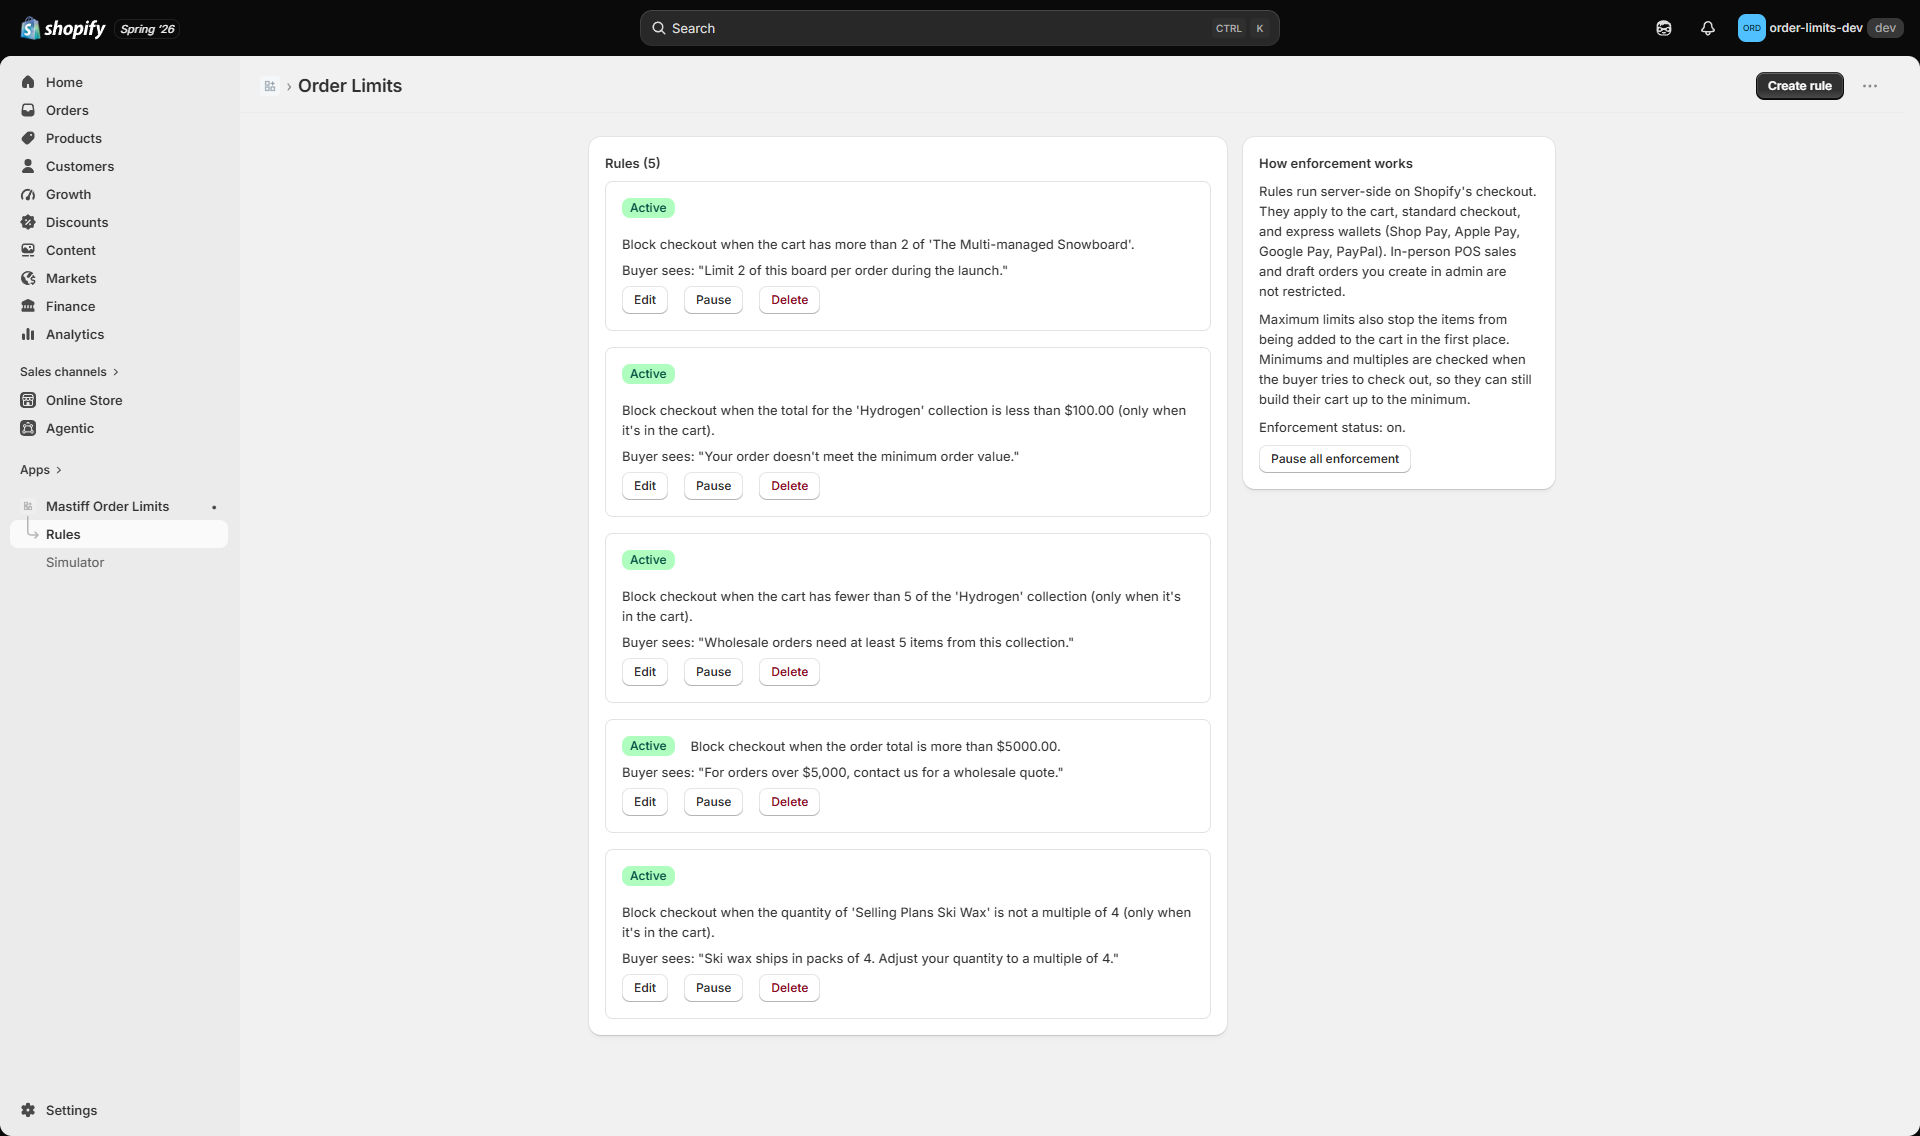Click the Shopify logo
1920x1136 pixels.
click(x=63, y=28)
